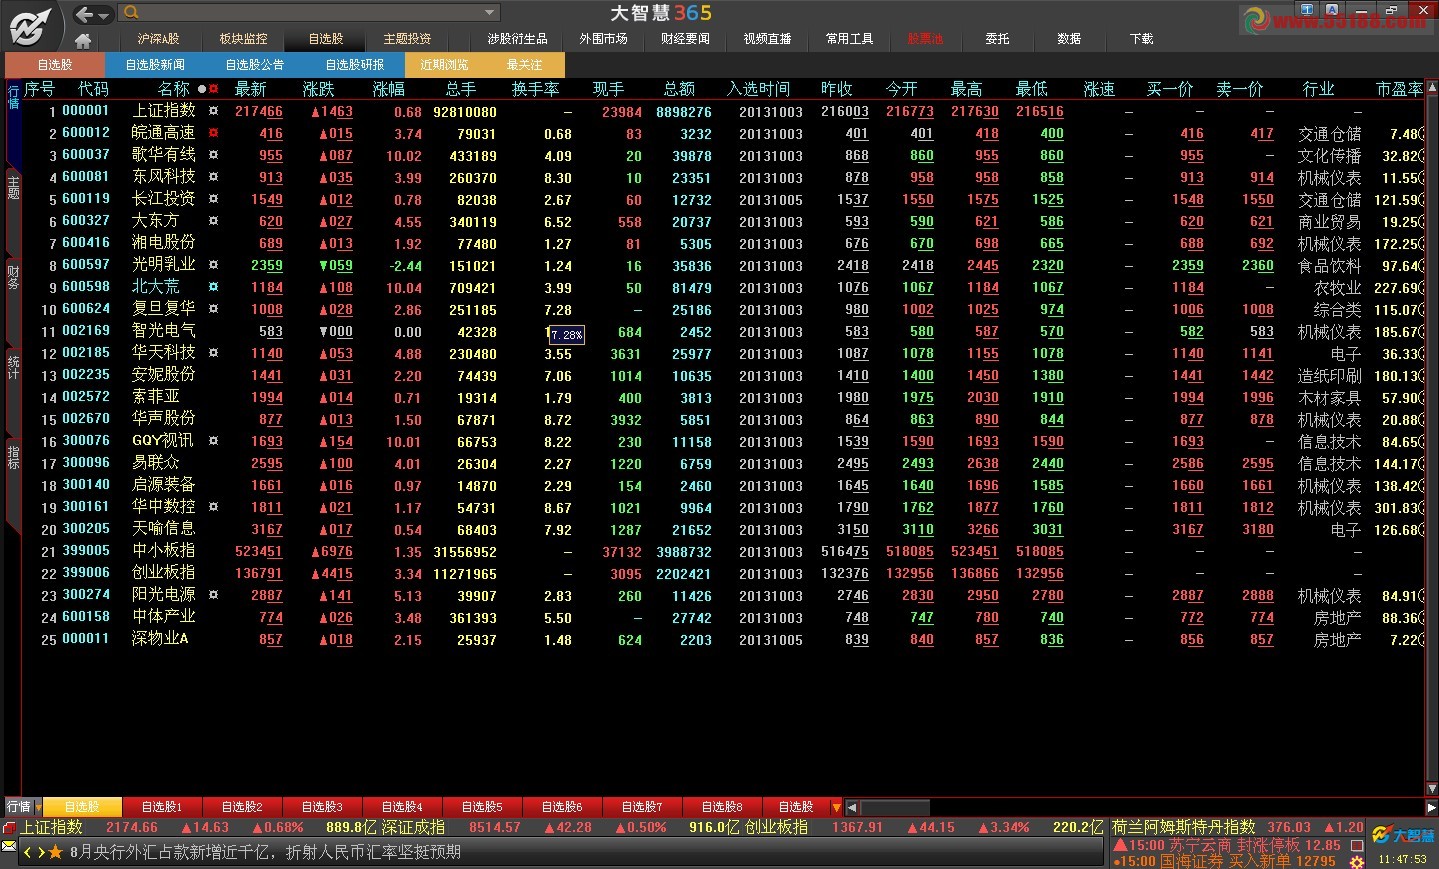This screenshot has height=869, width=1439.
Task: Open the 近期浏览 tab
Action: [444, 65]
